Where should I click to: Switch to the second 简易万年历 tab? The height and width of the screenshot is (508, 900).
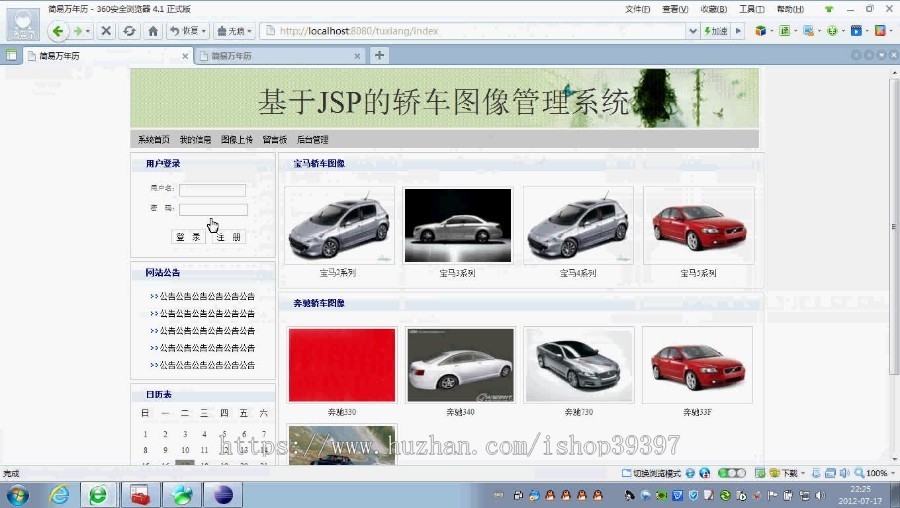(x=280, y=56)
